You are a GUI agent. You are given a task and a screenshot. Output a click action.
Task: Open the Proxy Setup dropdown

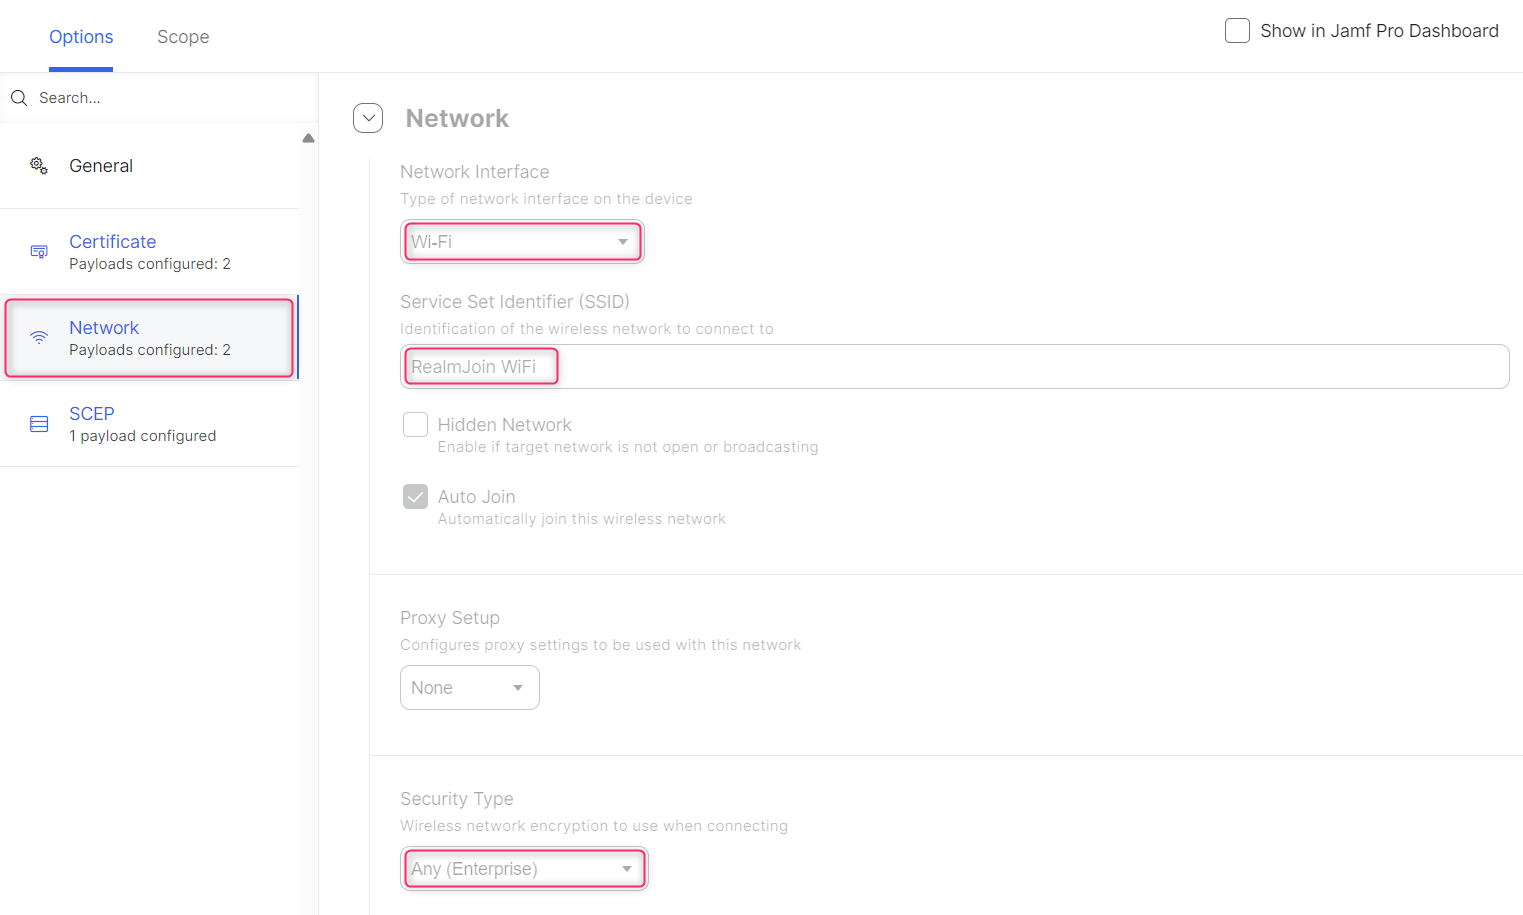pos(469,688)
